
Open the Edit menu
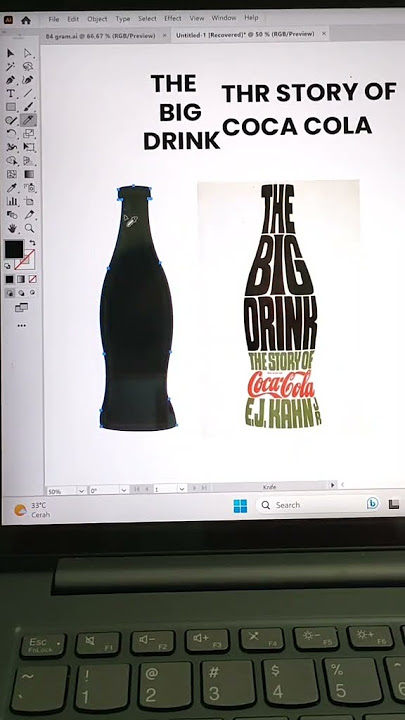[73, 19]
